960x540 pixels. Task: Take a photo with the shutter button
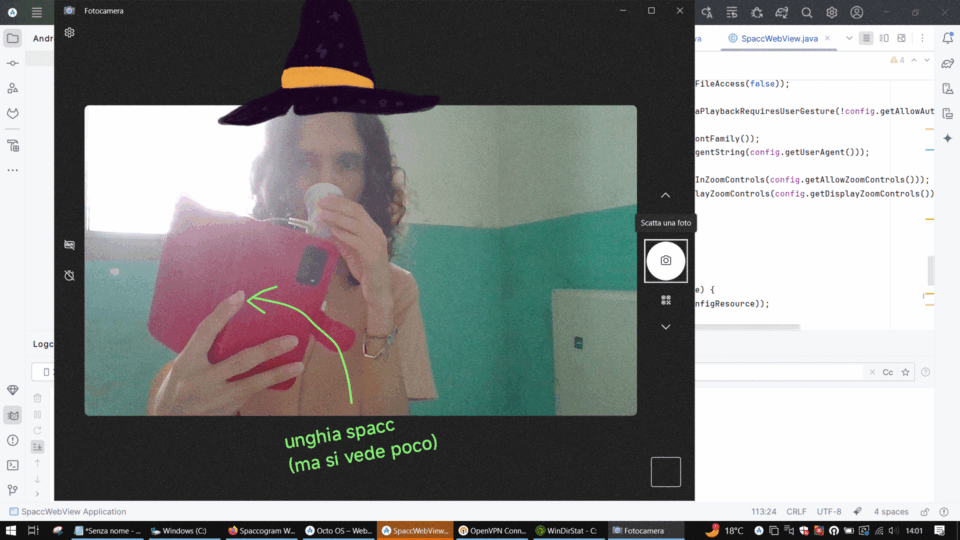[665, 261]
